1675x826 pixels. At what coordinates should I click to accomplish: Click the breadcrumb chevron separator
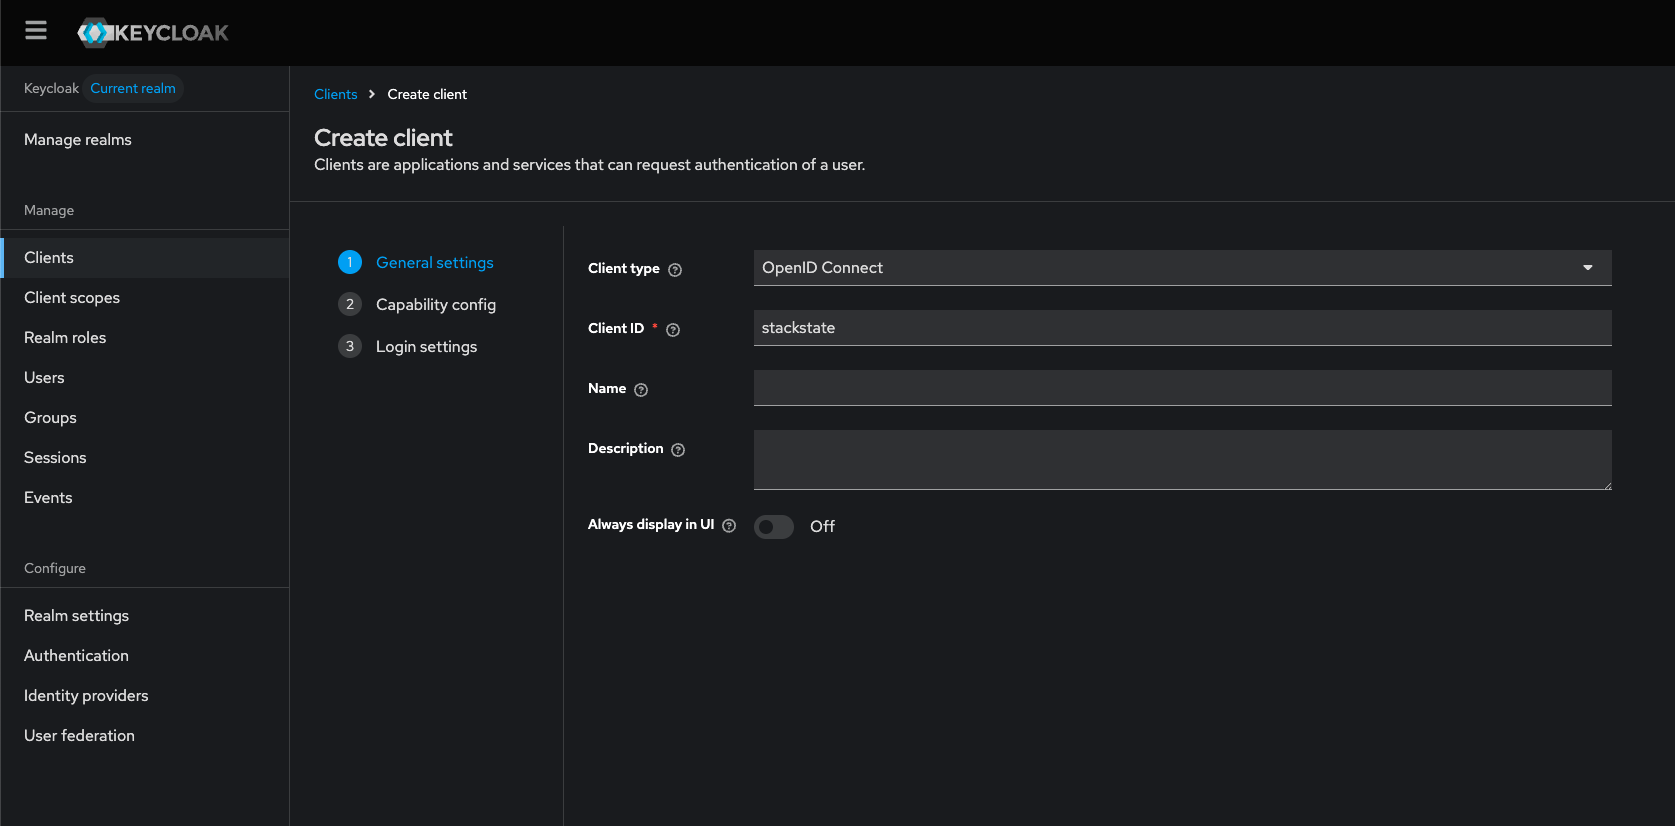tap(372, 94)
